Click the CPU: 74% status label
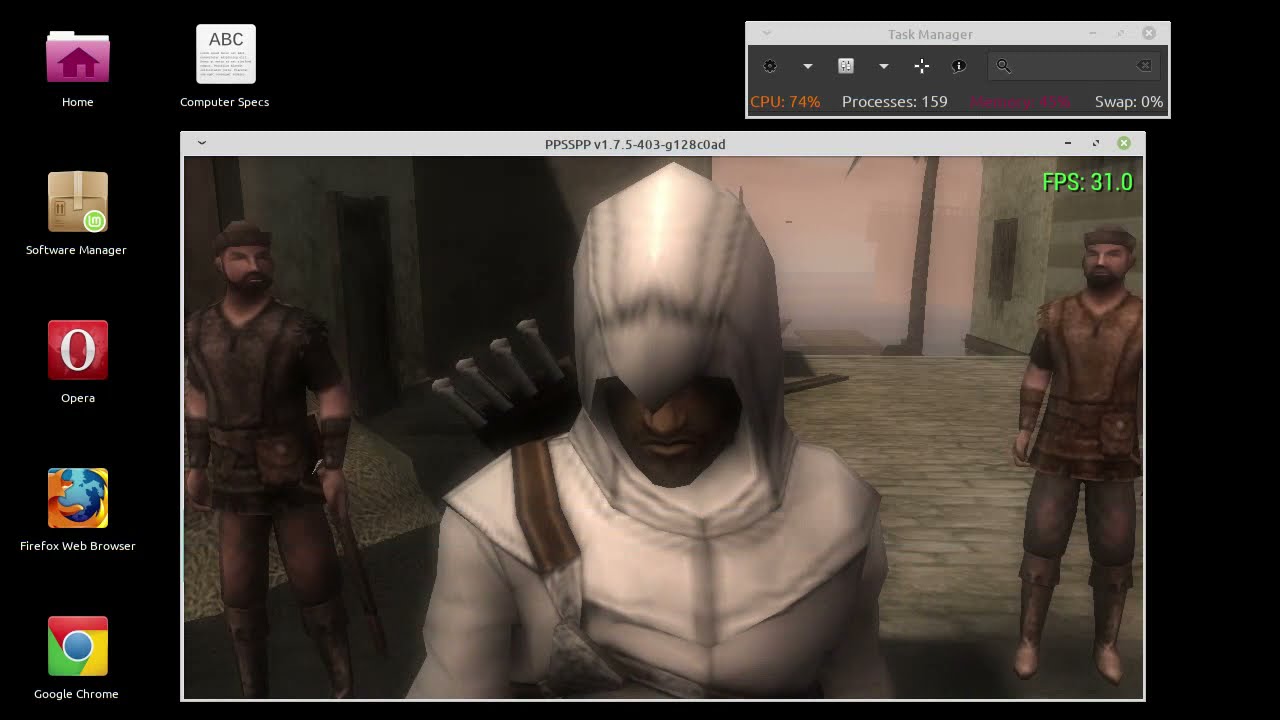The height and width of the screenshot is (720, 1280). (785, 102)
